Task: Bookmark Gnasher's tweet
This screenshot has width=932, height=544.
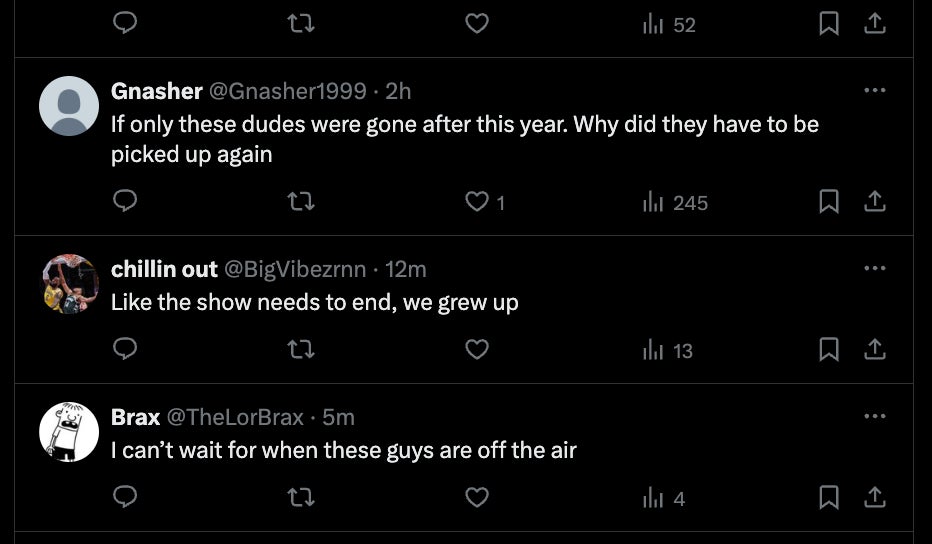Action: [829, 202]
